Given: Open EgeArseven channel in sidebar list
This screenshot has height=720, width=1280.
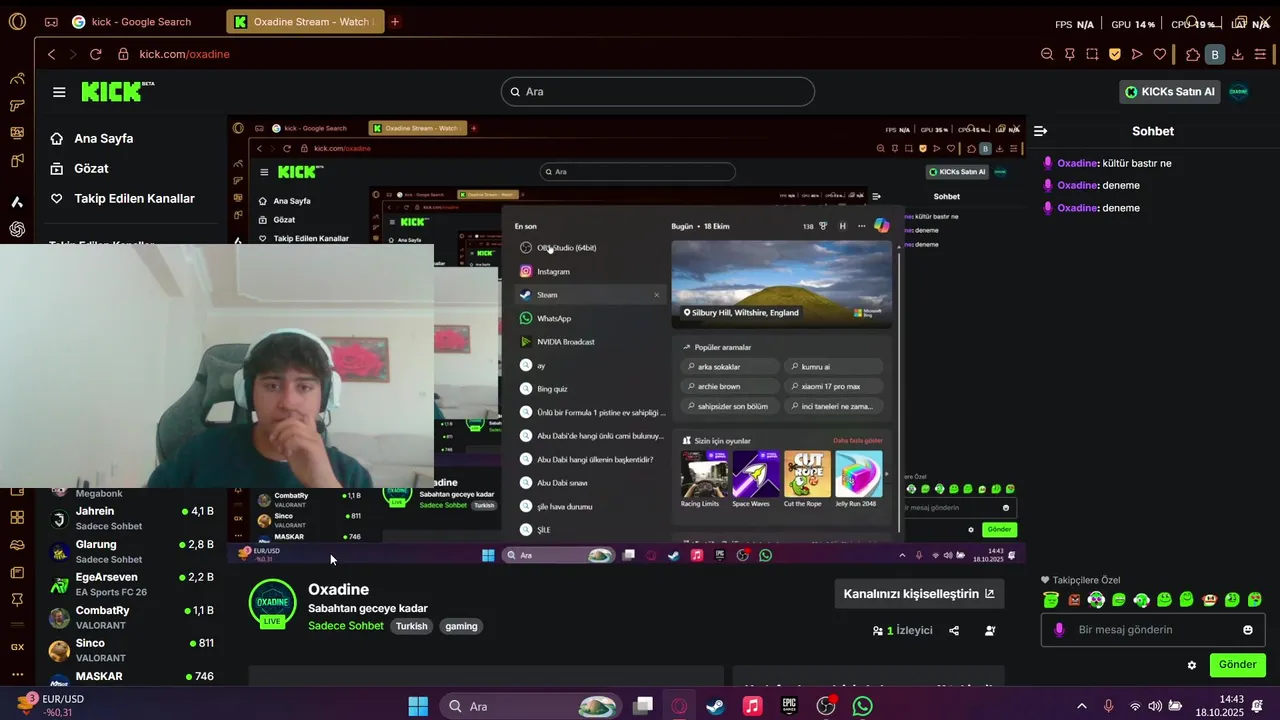Looking at the screenshot, I should tap(132, 584).
